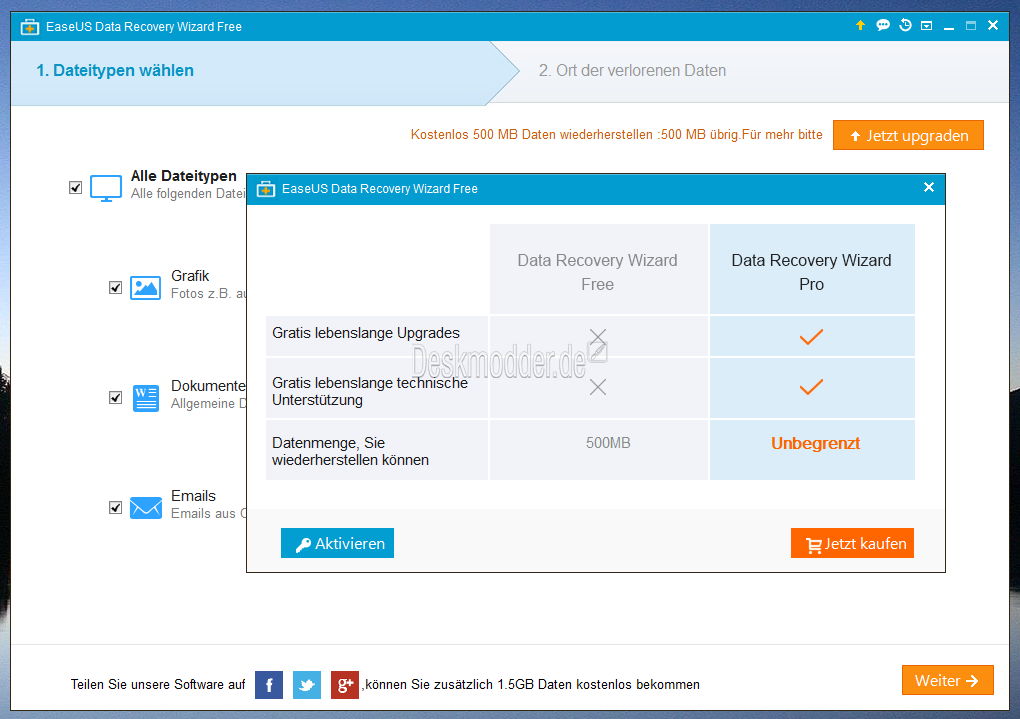This screenshot has height=719, width=1020.
Task: Share on Facebook icon
Action: click(x=269, y=685)
